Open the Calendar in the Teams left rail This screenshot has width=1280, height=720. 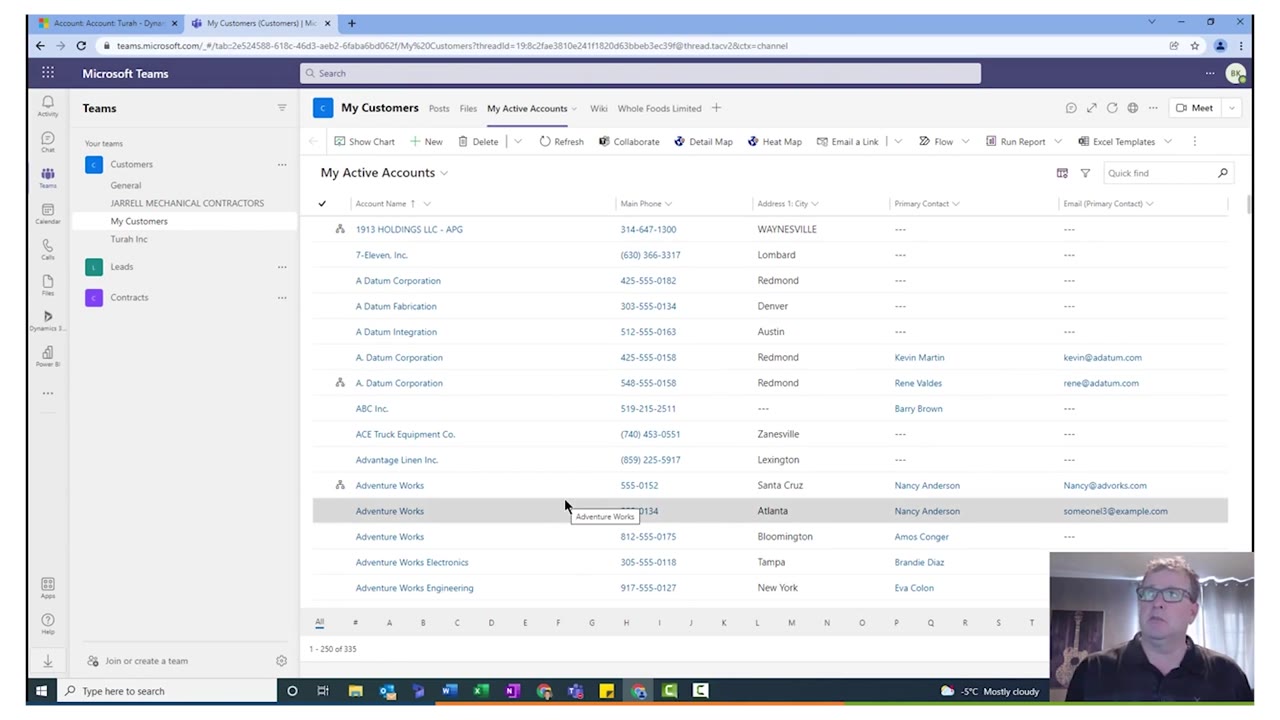click(x=47, y=210)
